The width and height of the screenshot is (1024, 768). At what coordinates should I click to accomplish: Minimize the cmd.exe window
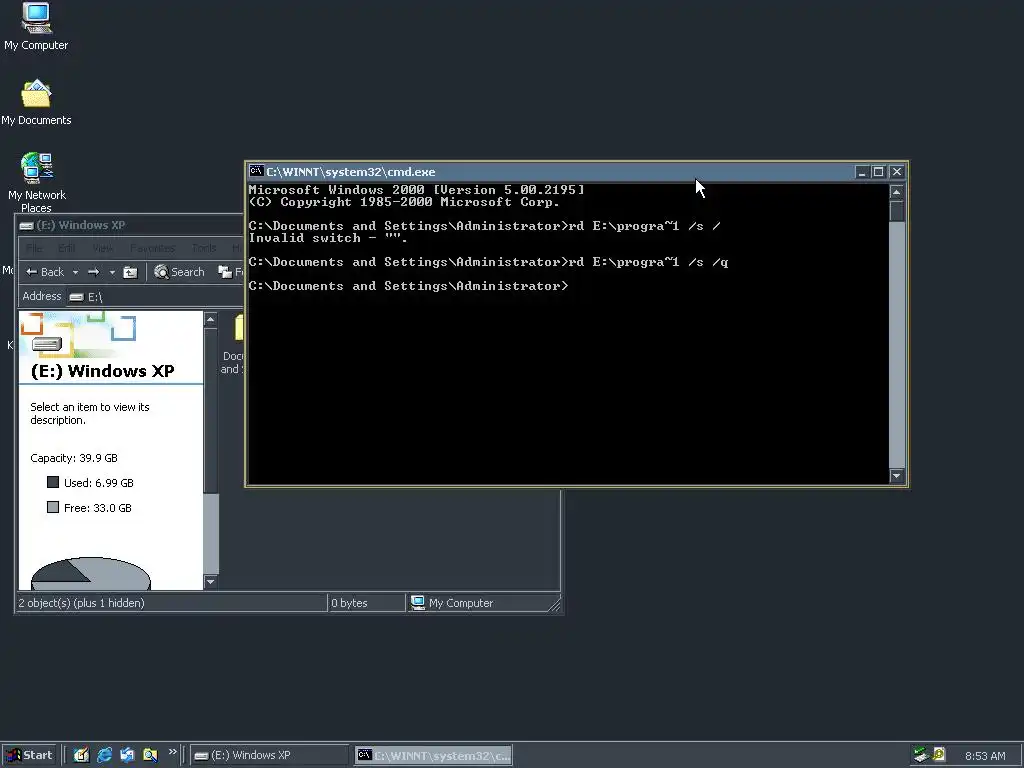(x=861, y=172)
